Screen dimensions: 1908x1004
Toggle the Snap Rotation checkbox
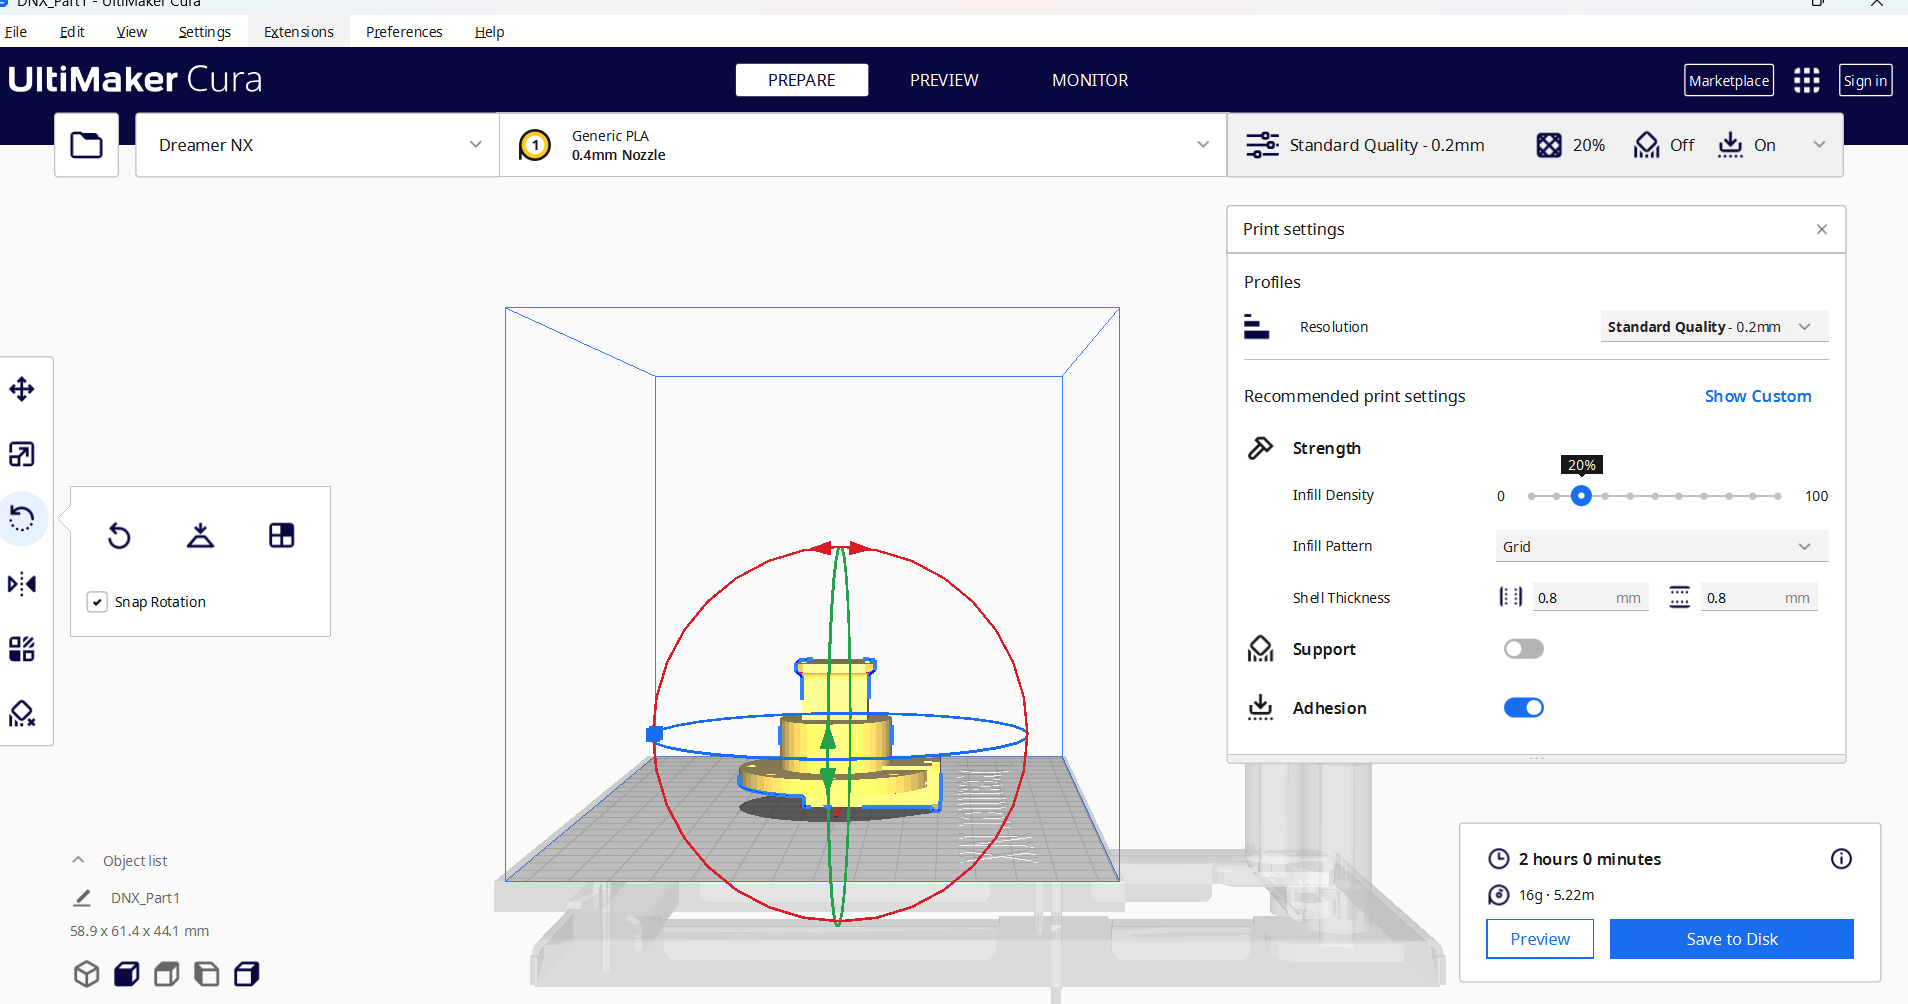(97, 602)
